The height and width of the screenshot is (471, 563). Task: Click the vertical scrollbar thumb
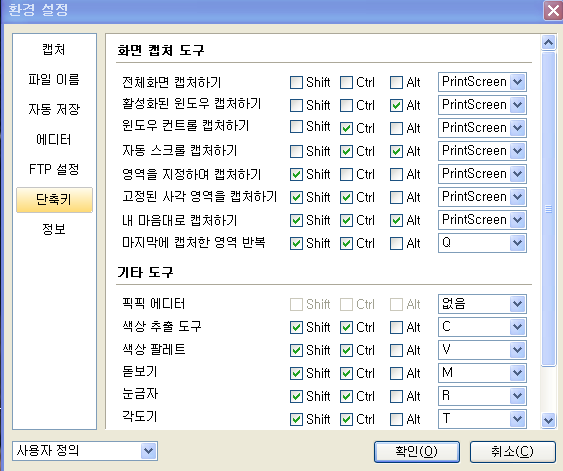[x=548, y=209]
